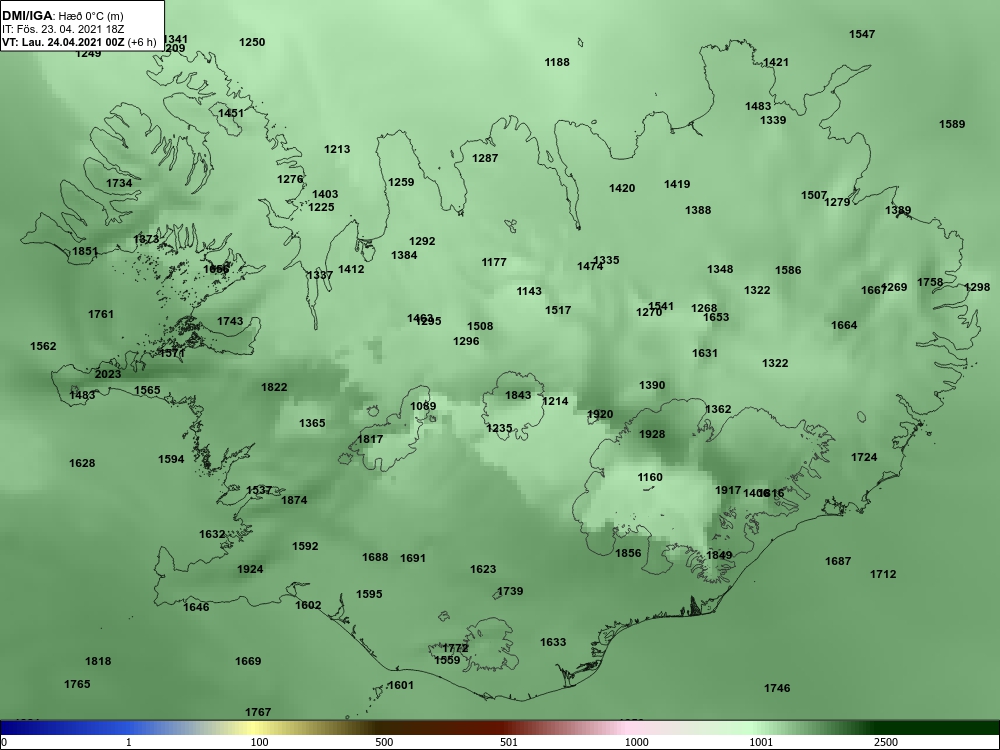Select the 1924 value on Reykjanes peninsula
This screenshot has height=750, width=1000.
tap(250, 570)
